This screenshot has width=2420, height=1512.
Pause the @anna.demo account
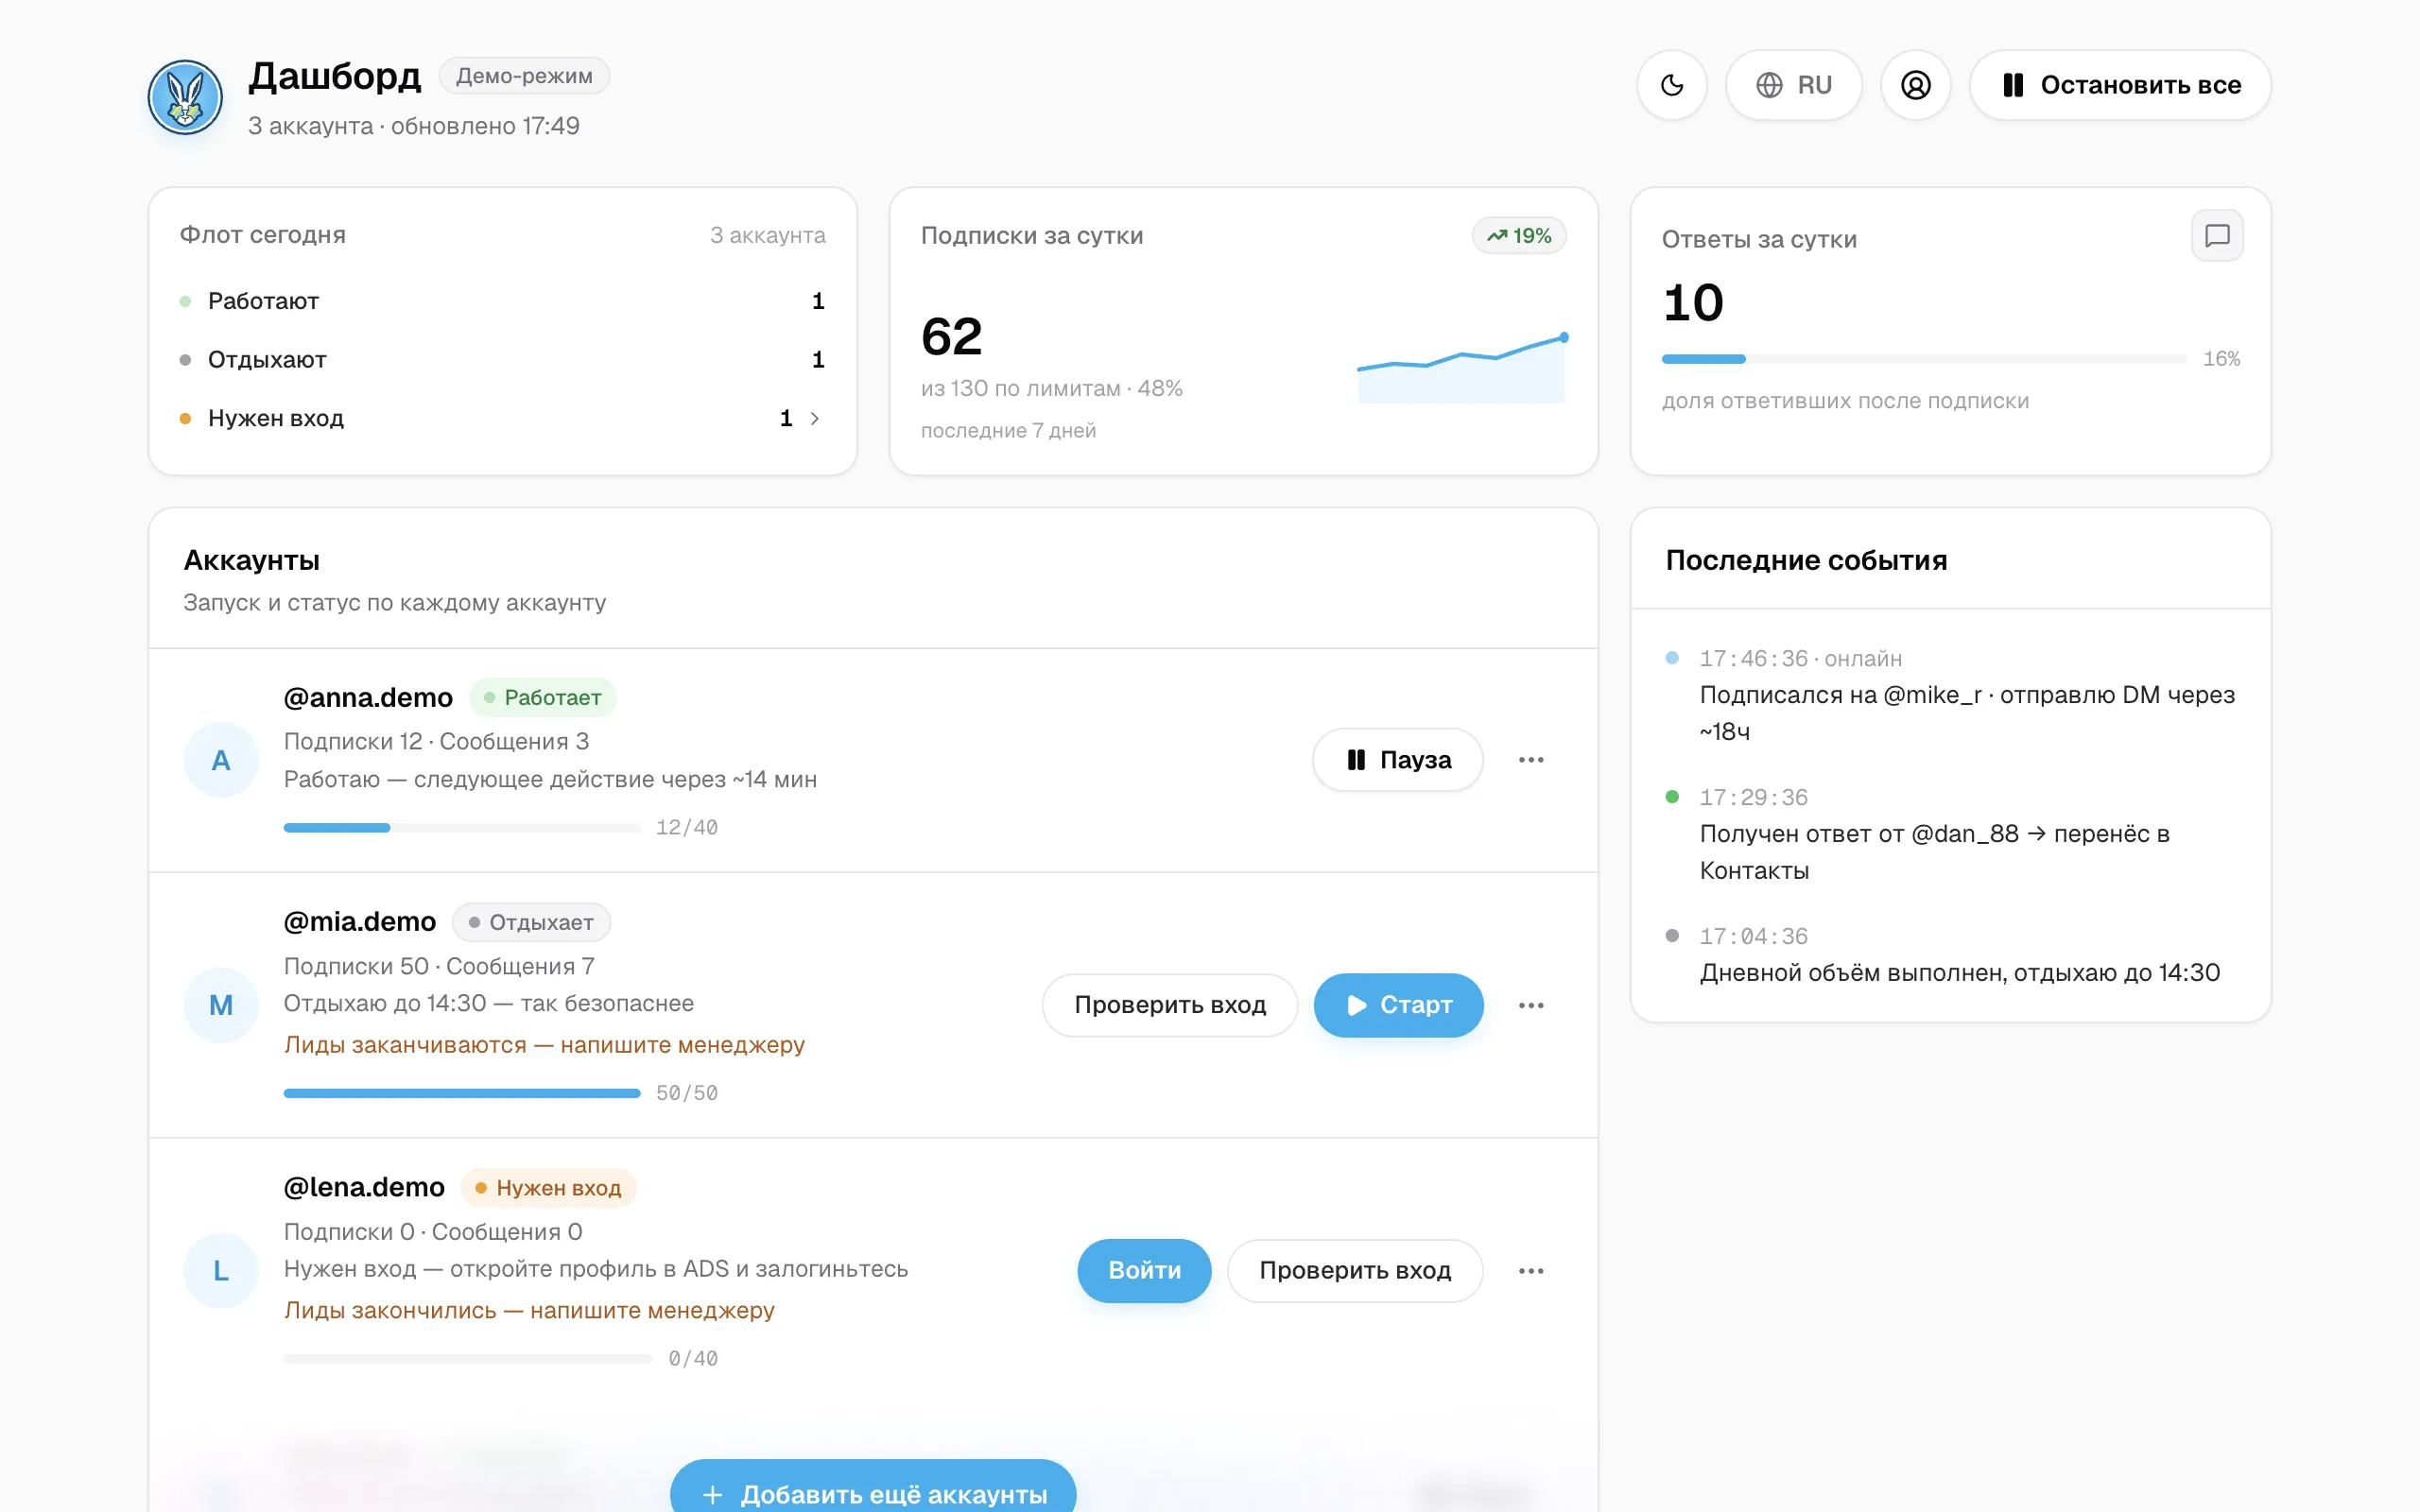(x=1397, y=760)
